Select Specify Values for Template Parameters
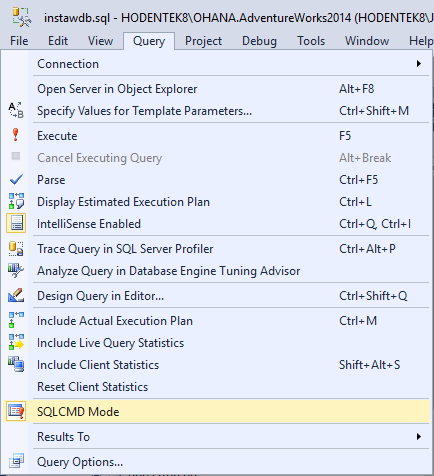 [x=216, y=111]
